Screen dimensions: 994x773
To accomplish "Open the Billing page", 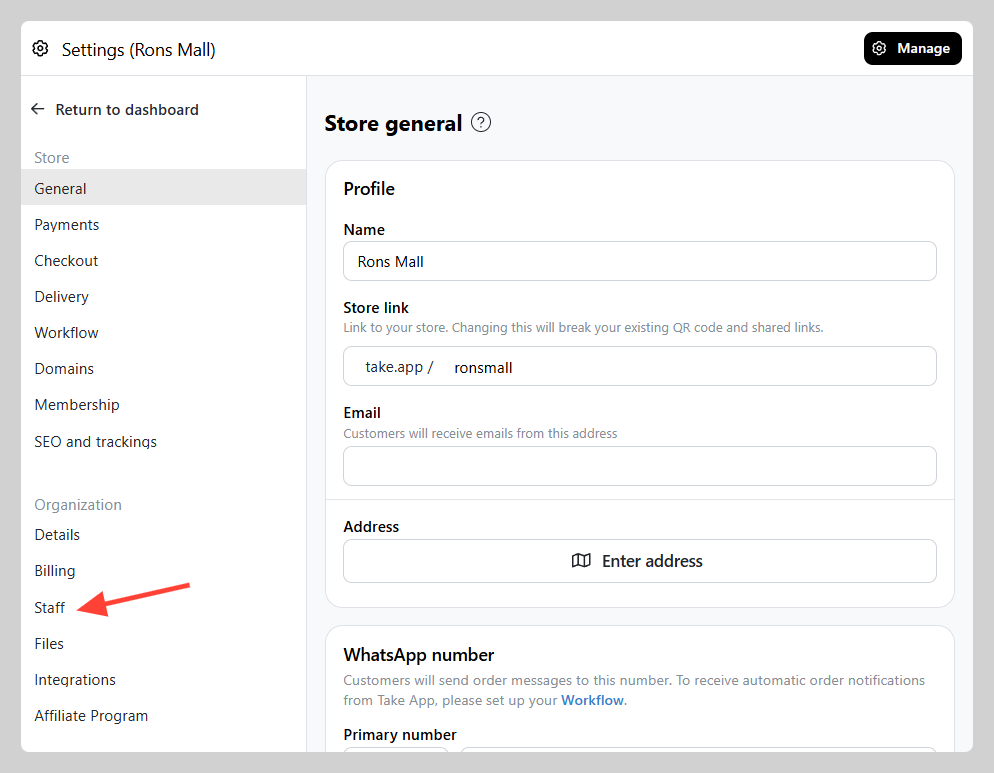I will pyautogui.click(x=55, y=571).
